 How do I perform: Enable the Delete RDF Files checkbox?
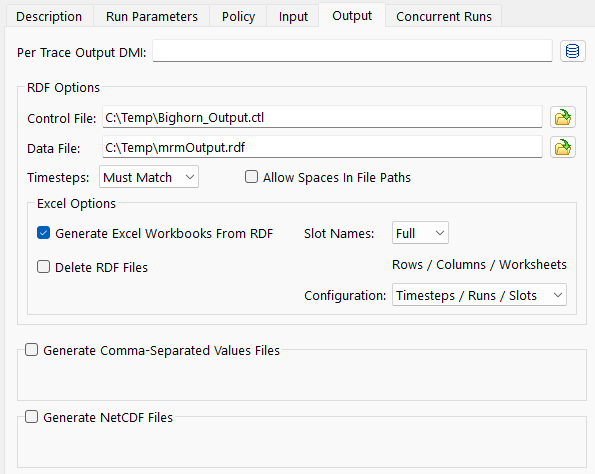[x=43, y=267]
